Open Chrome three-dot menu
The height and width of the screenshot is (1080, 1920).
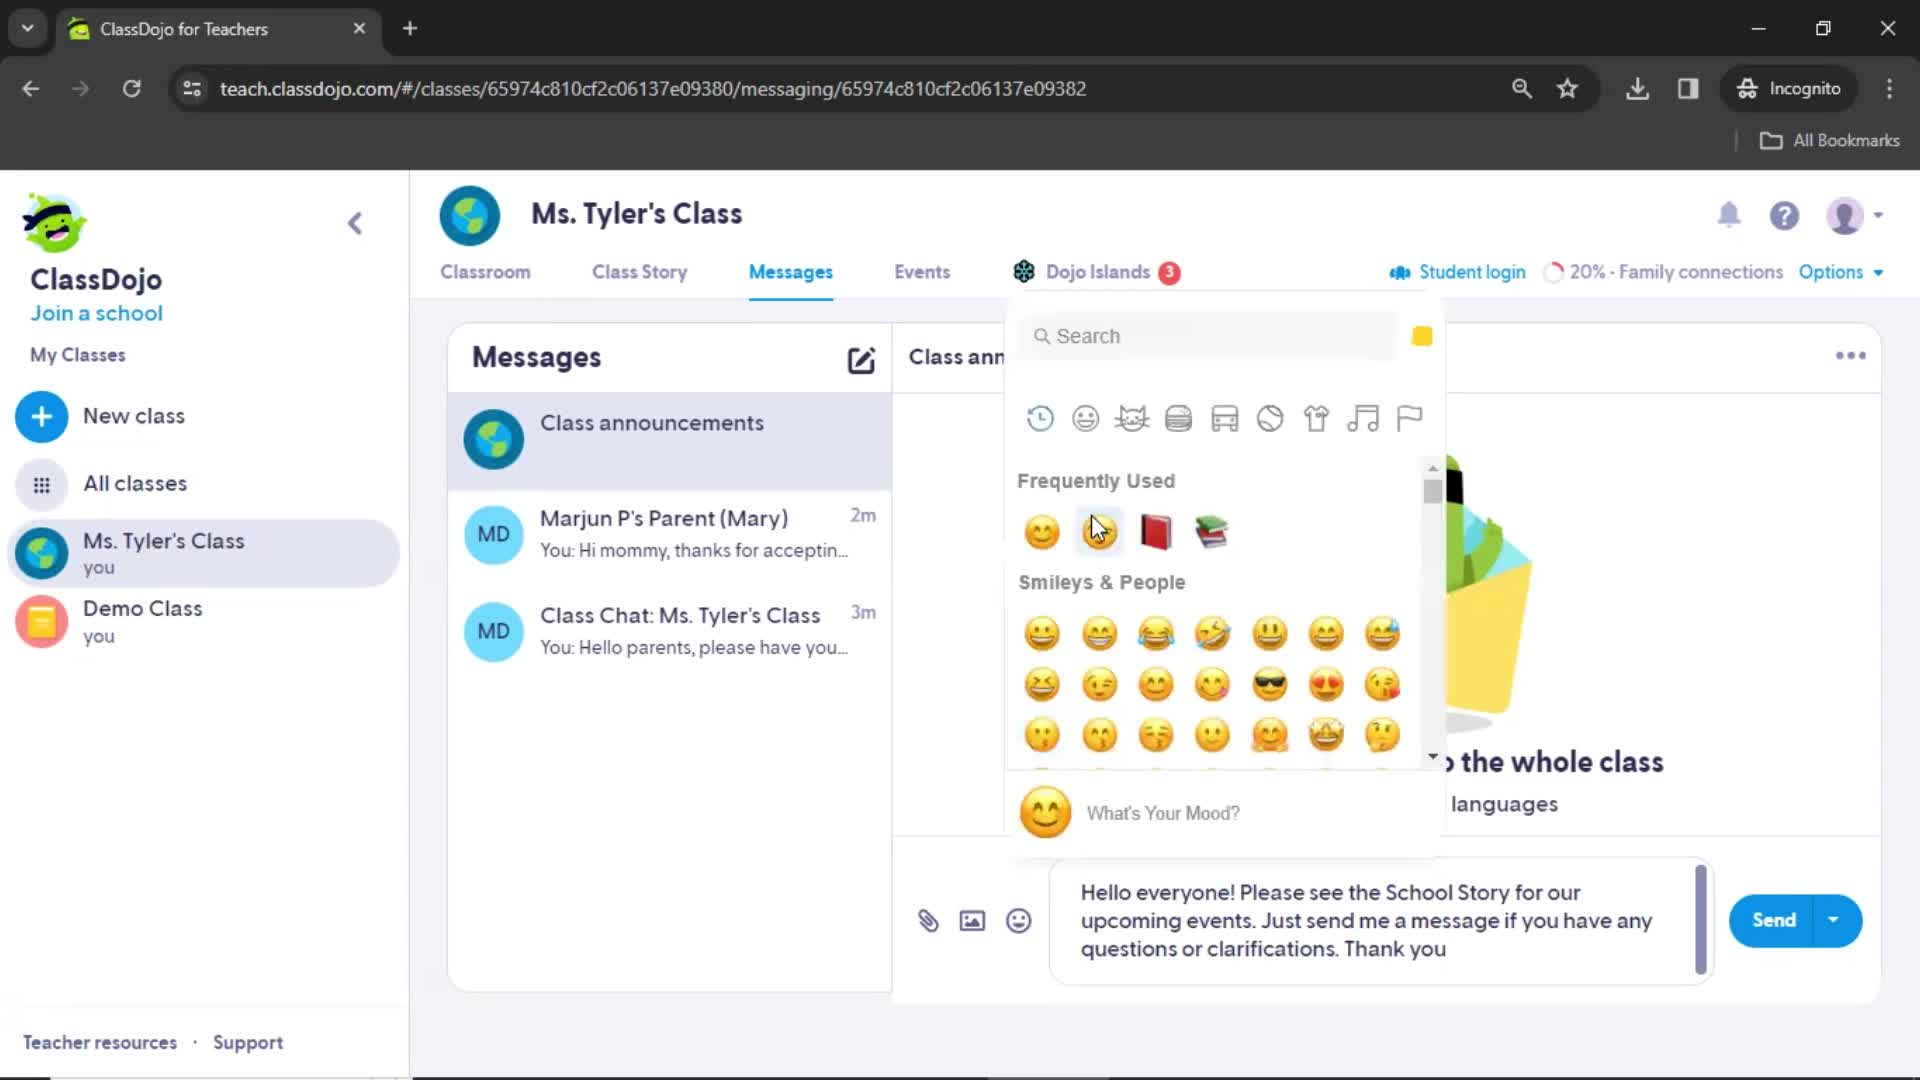click(1889, 89)
